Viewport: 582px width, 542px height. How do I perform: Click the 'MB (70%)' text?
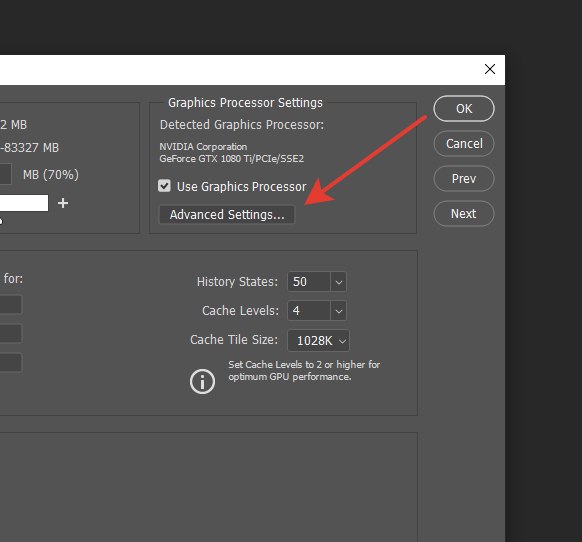click(x=51, y=174)
